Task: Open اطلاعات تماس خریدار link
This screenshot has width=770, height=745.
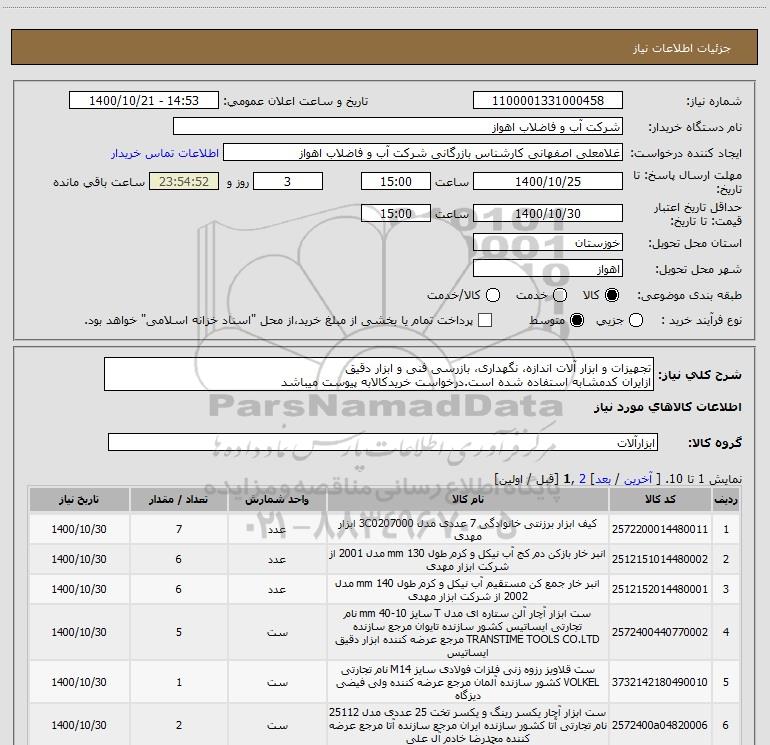Action: click(165, 153)
